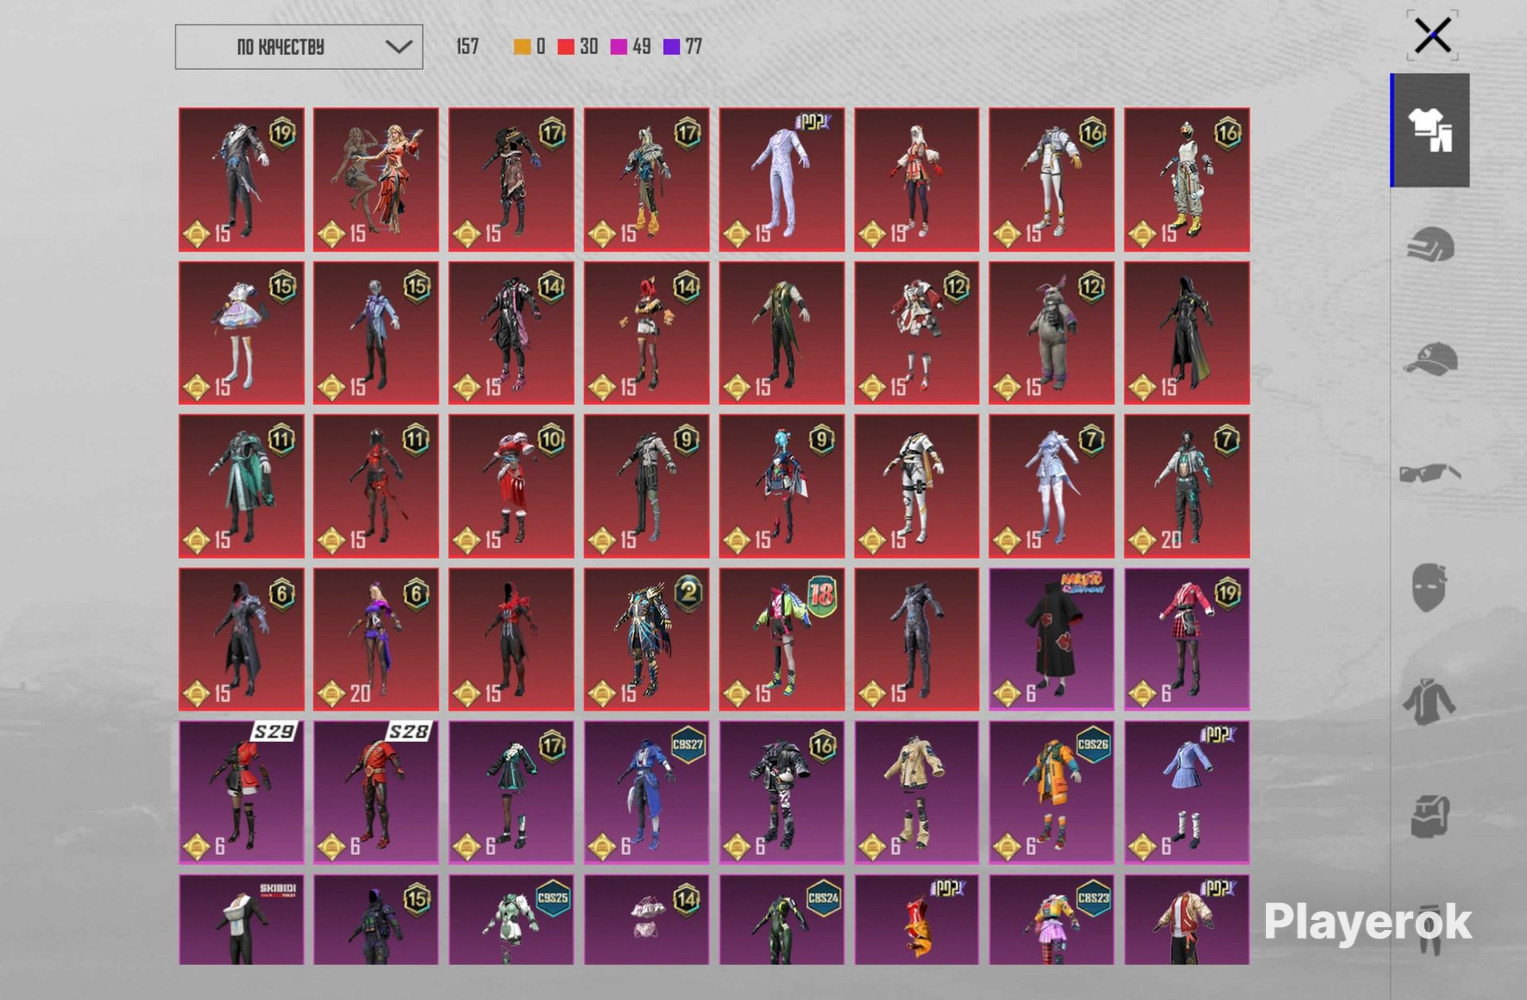Select the pink bikini outfit with badge 14

[647, 920]
